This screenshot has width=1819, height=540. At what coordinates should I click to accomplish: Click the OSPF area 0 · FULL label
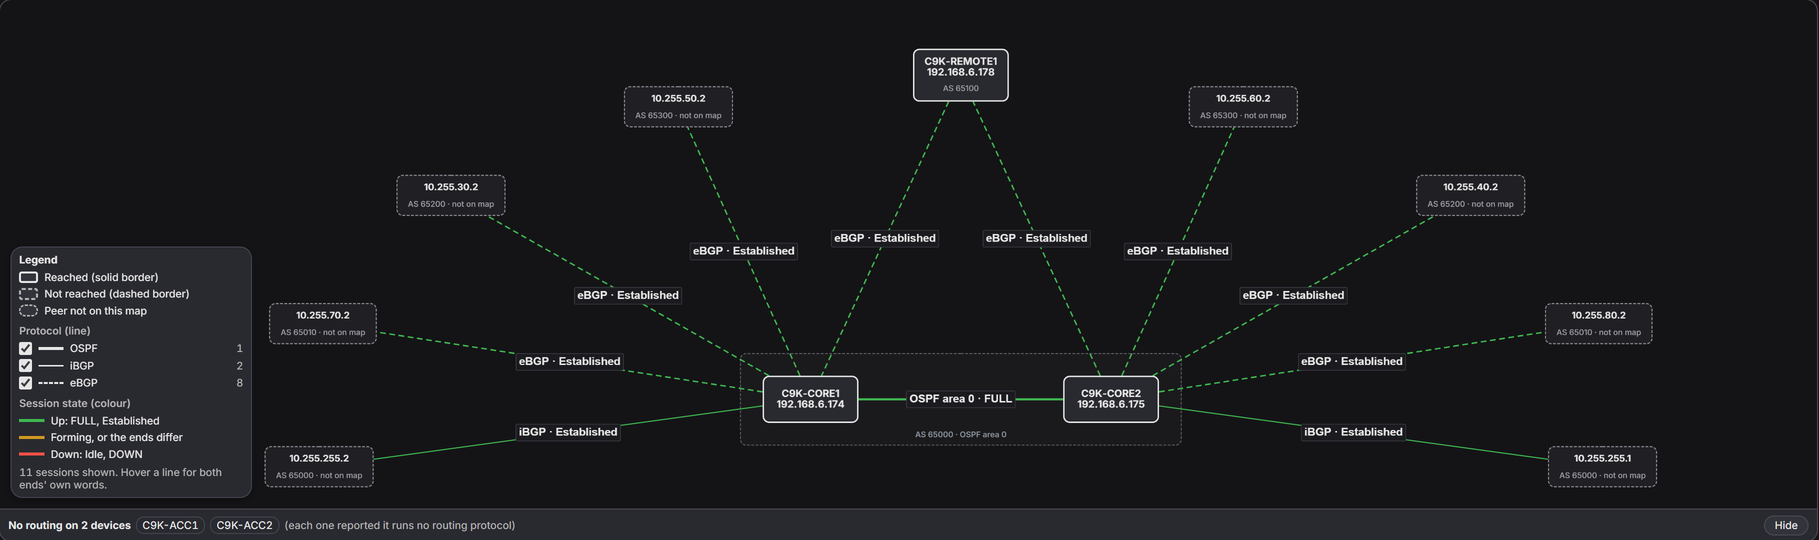coord(960,399)
